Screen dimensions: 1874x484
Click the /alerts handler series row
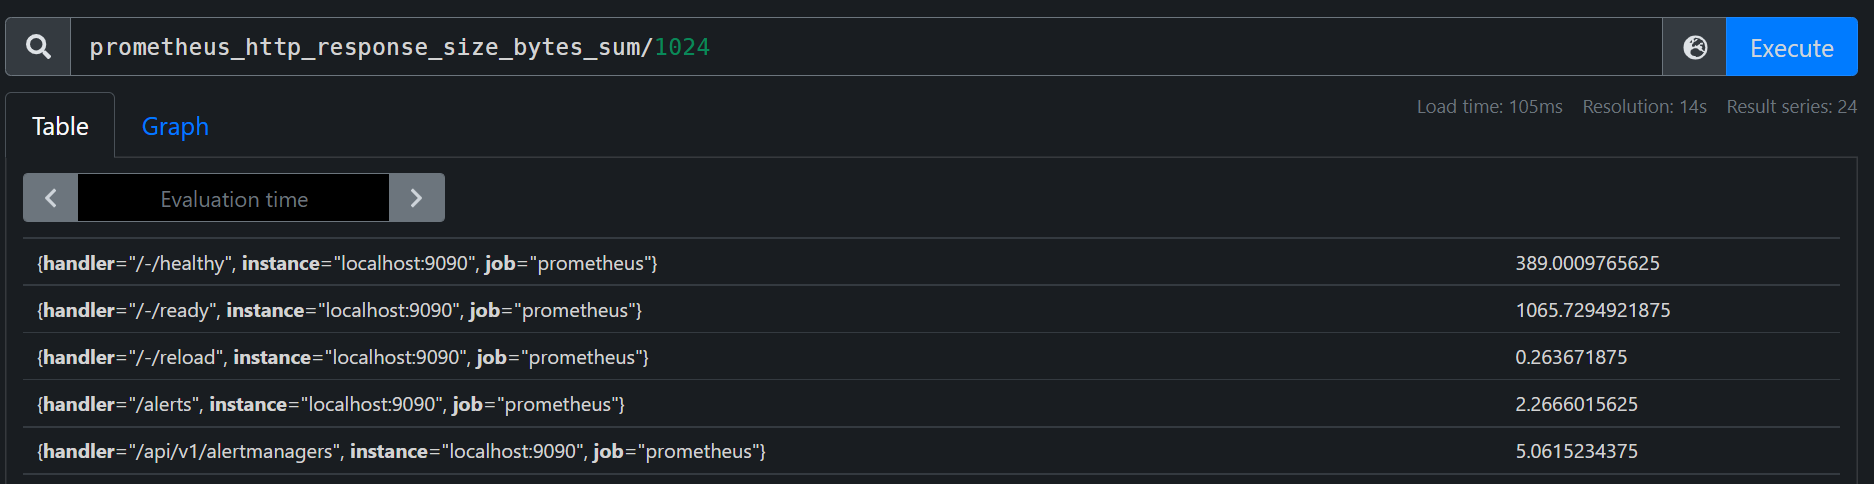pyautogui.click(x=931, y=404)
